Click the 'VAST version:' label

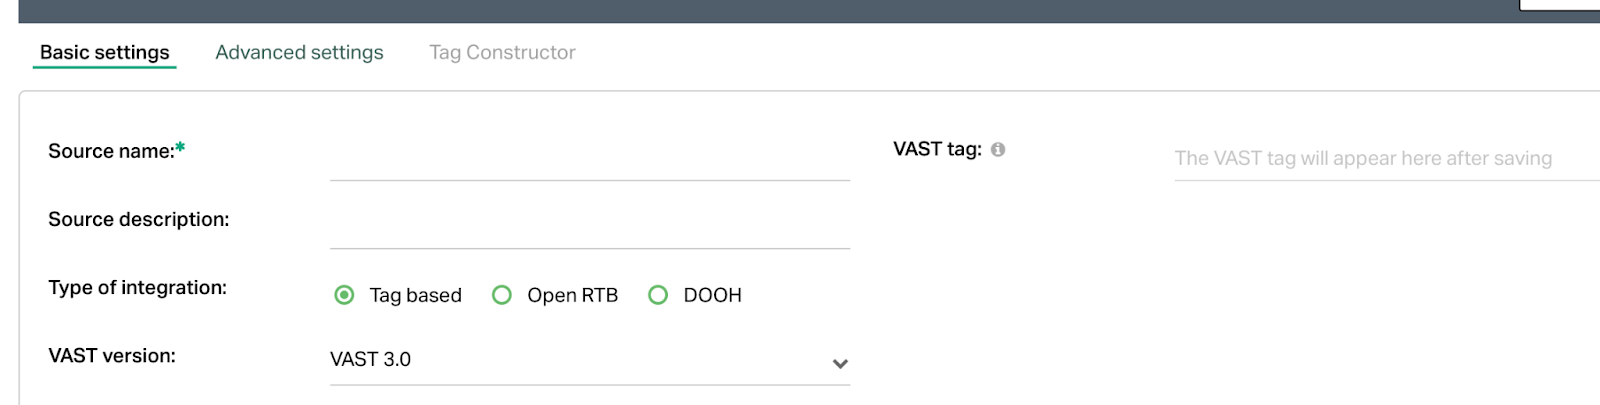(112, 356)
